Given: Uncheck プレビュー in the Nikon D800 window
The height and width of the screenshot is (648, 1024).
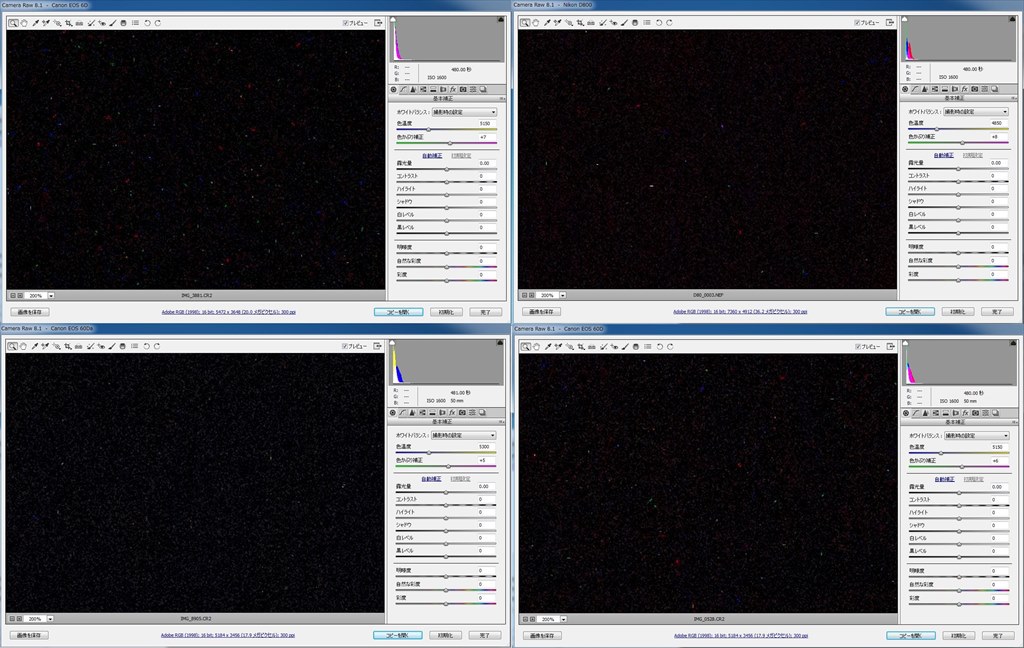Looking at the screenshot, I should [x=858, y=22].
